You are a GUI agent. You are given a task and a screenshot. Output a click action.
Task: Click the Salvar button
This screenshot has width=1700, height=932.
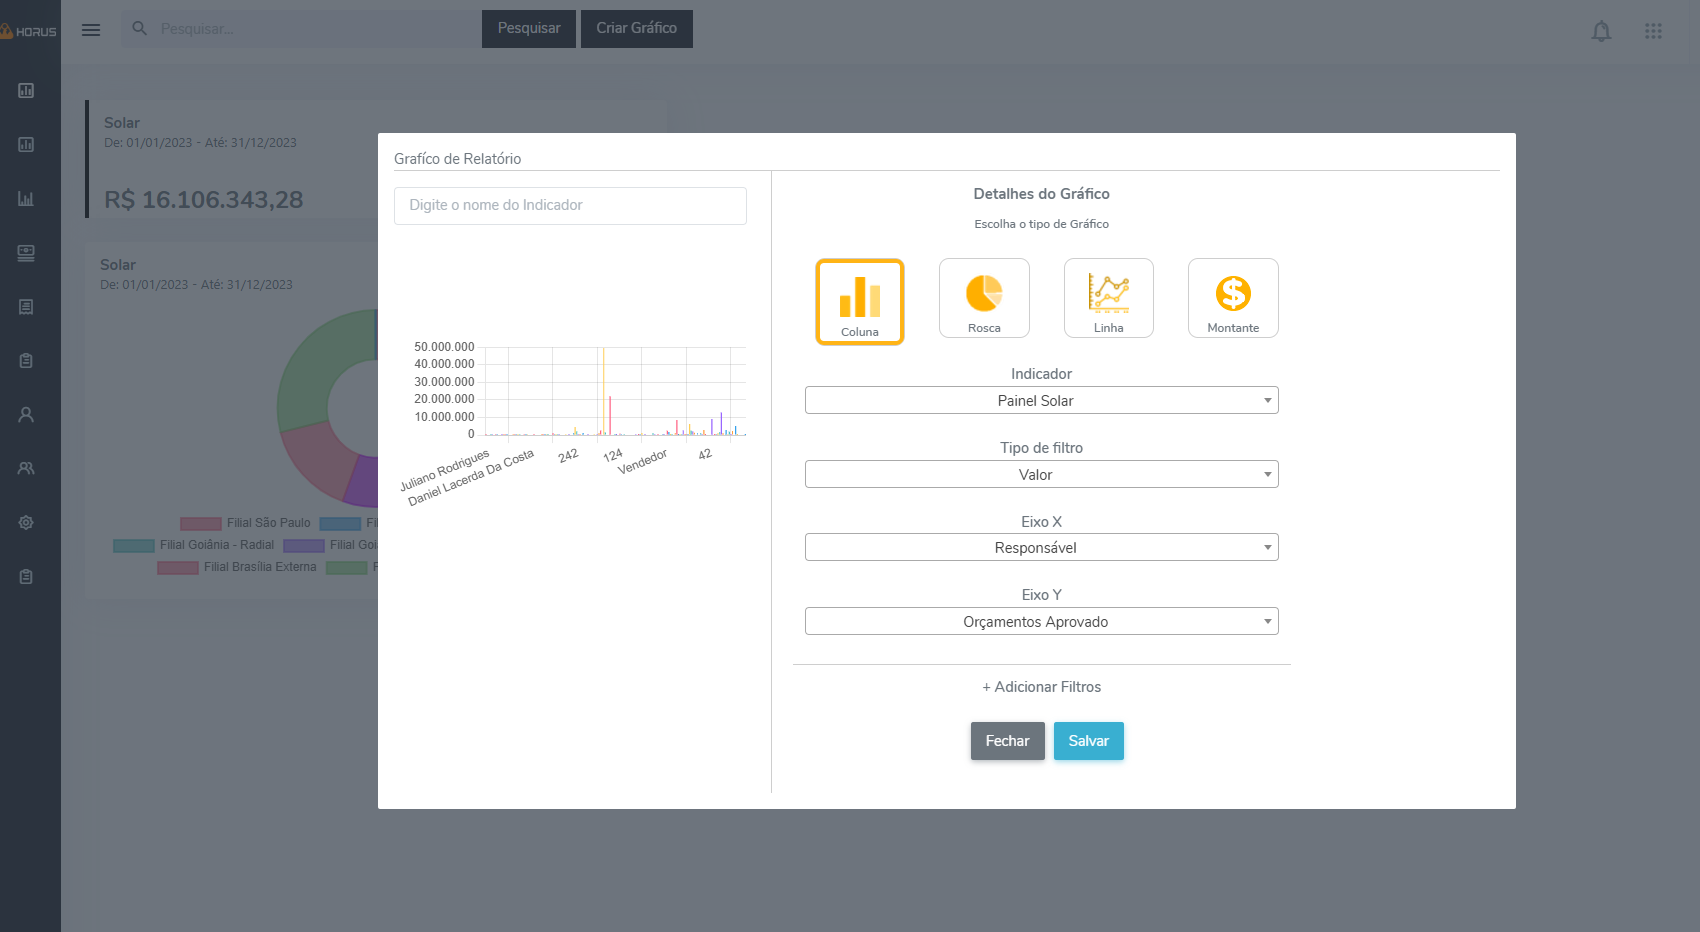(x=1088, y=741)
